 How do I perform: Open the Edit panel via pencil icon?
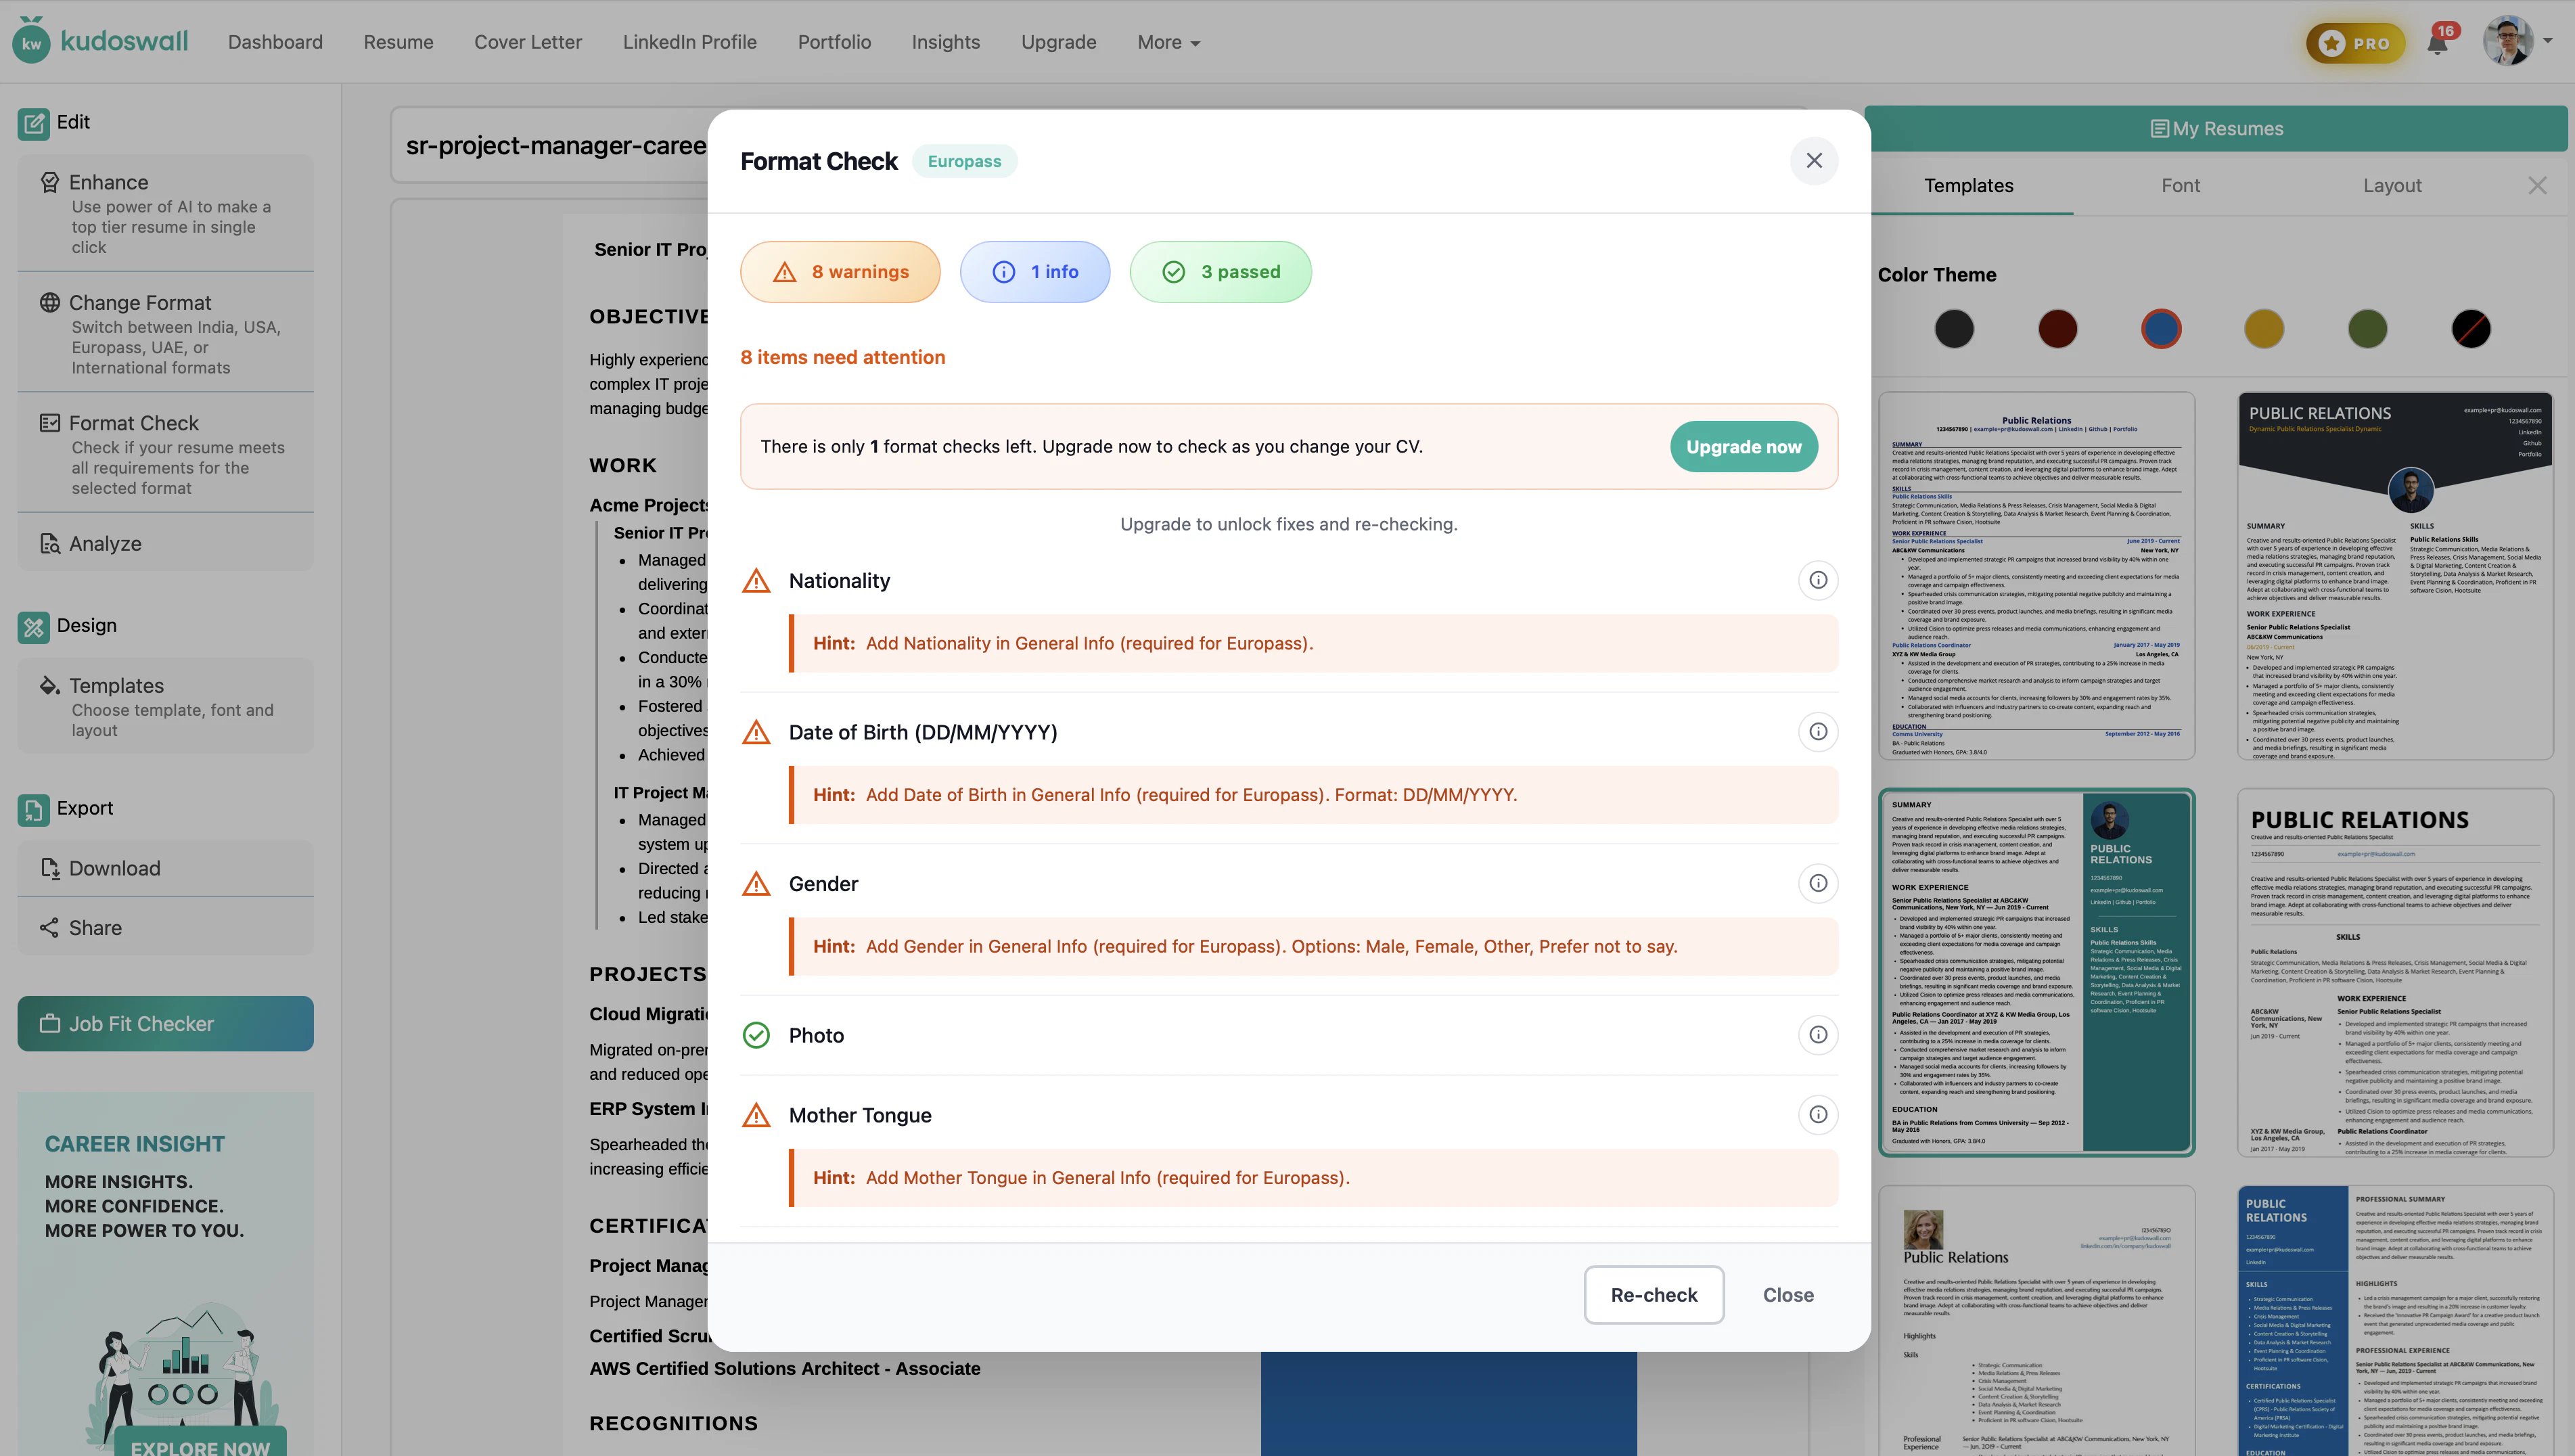coord(35,122)
